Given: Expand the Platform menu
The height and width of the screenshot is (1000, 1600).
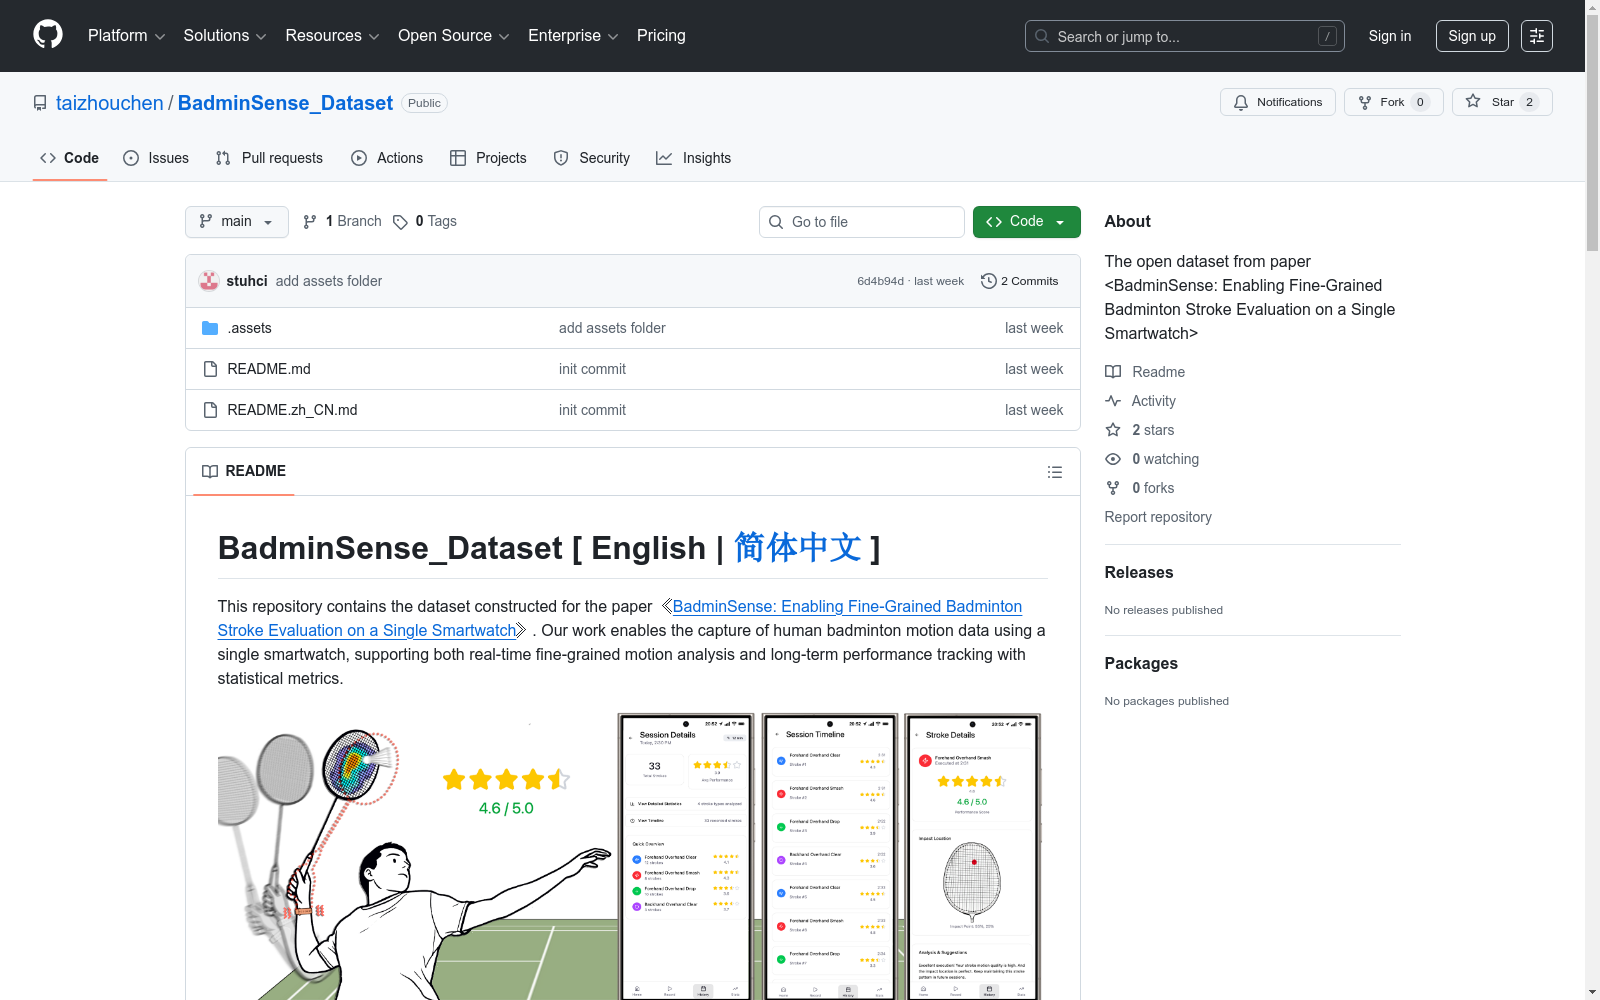Looking at the screenshot, I should [126, 36].
